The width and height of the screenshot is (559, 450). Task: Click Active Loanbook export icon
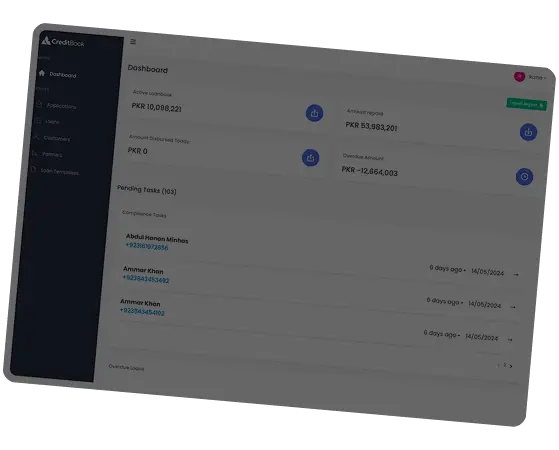pyautogui.click(x=314, y=113)
